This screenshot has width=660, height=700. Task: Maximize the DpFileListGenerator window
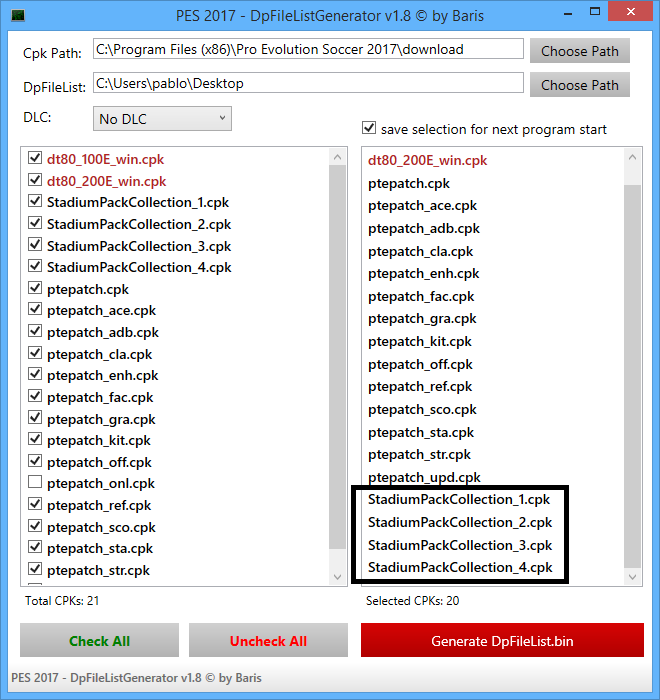pyautogui.click(x=595, y=12)
